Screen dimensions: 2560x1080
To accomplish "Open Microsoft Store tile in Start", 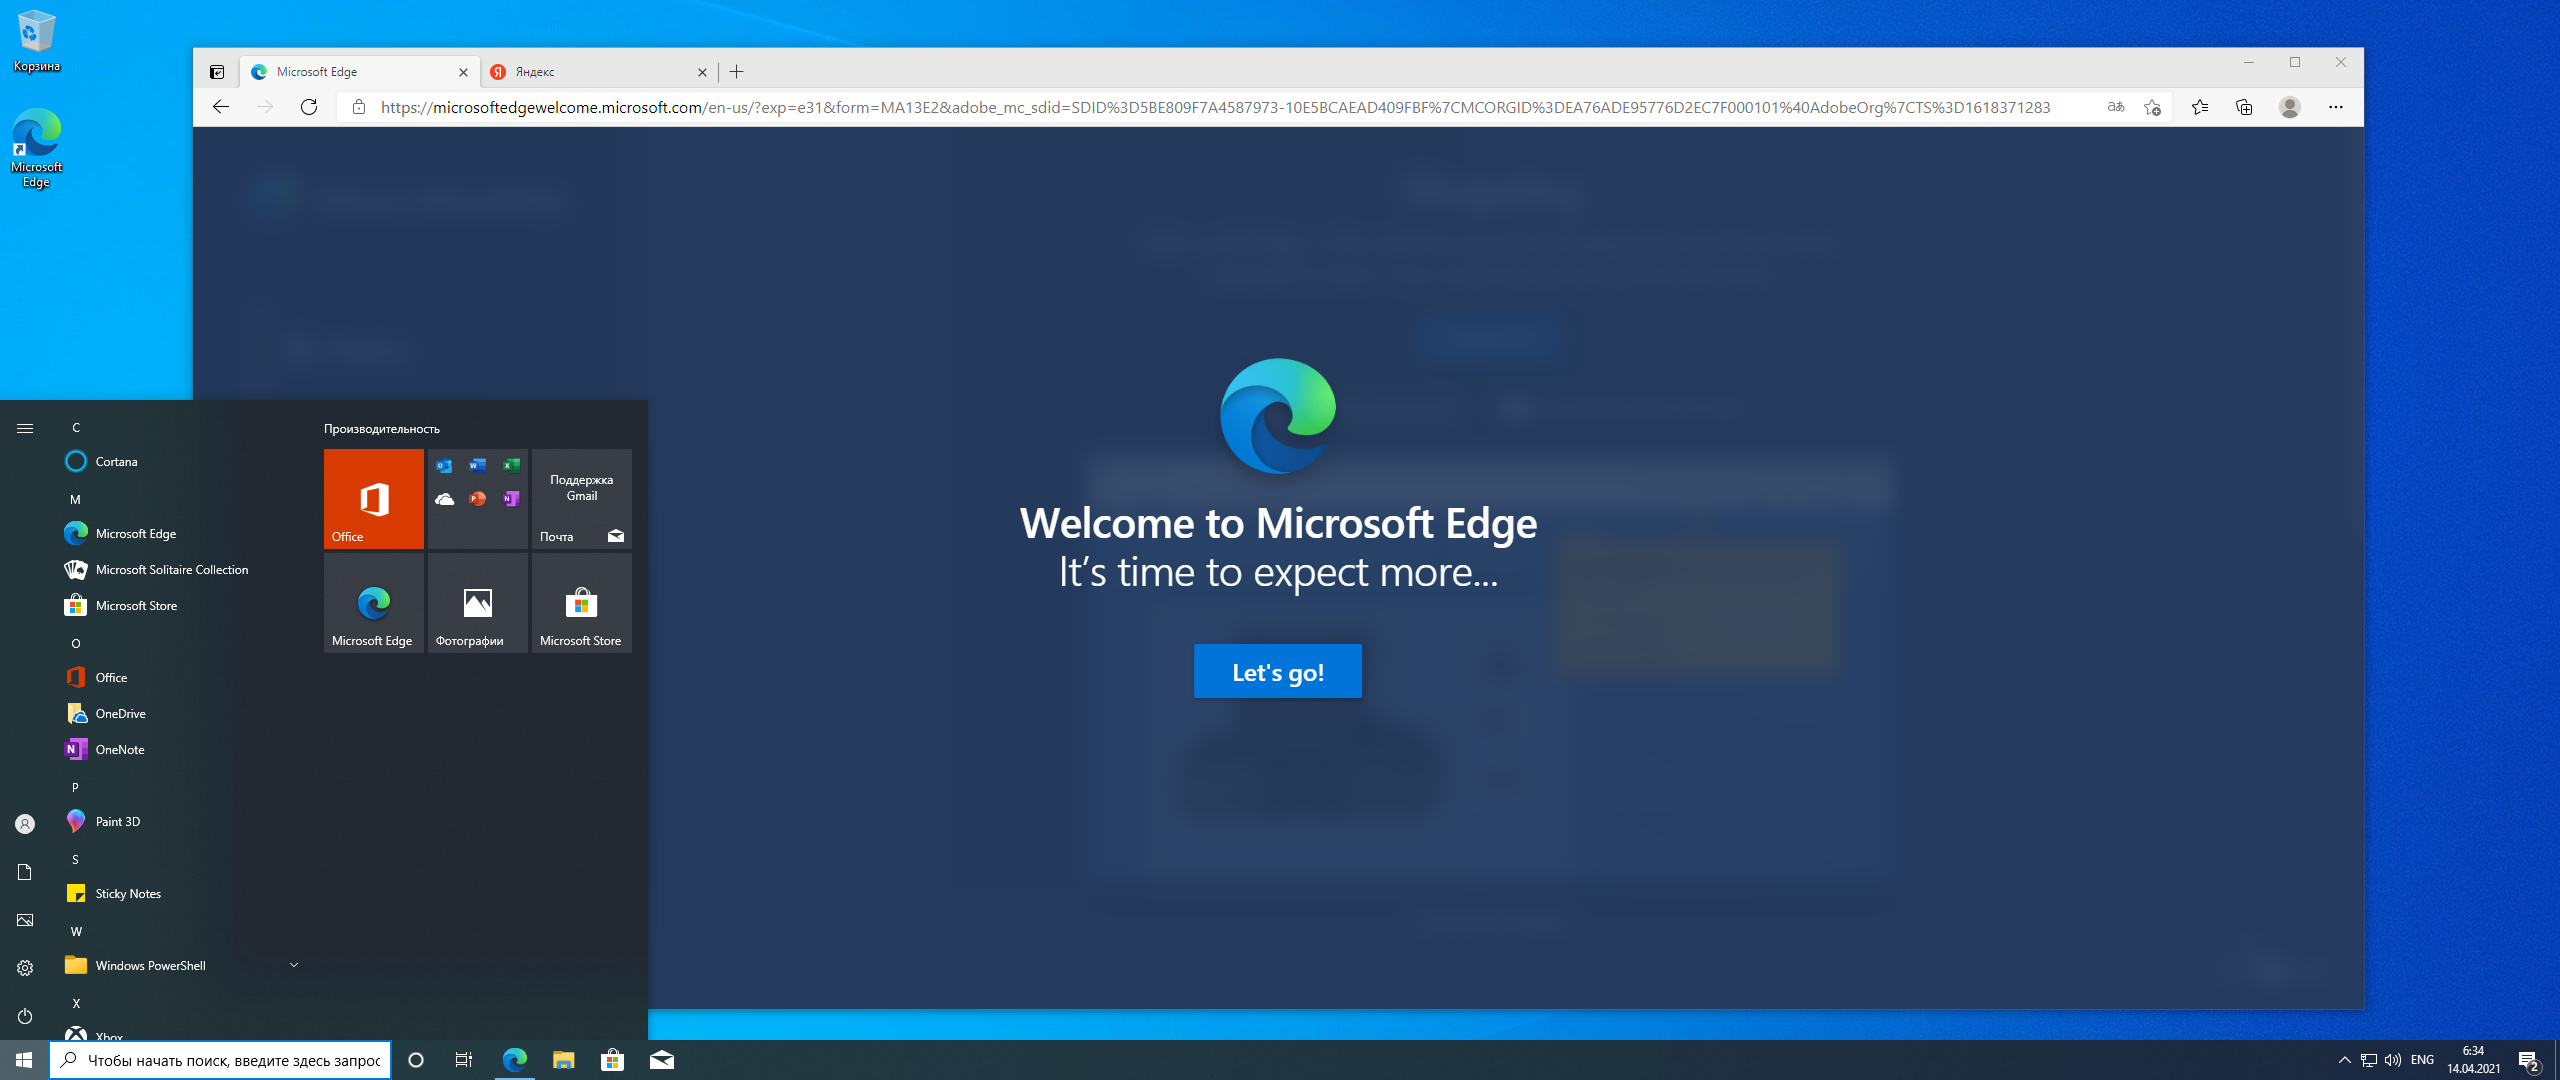I will click(x=582, y=603).
